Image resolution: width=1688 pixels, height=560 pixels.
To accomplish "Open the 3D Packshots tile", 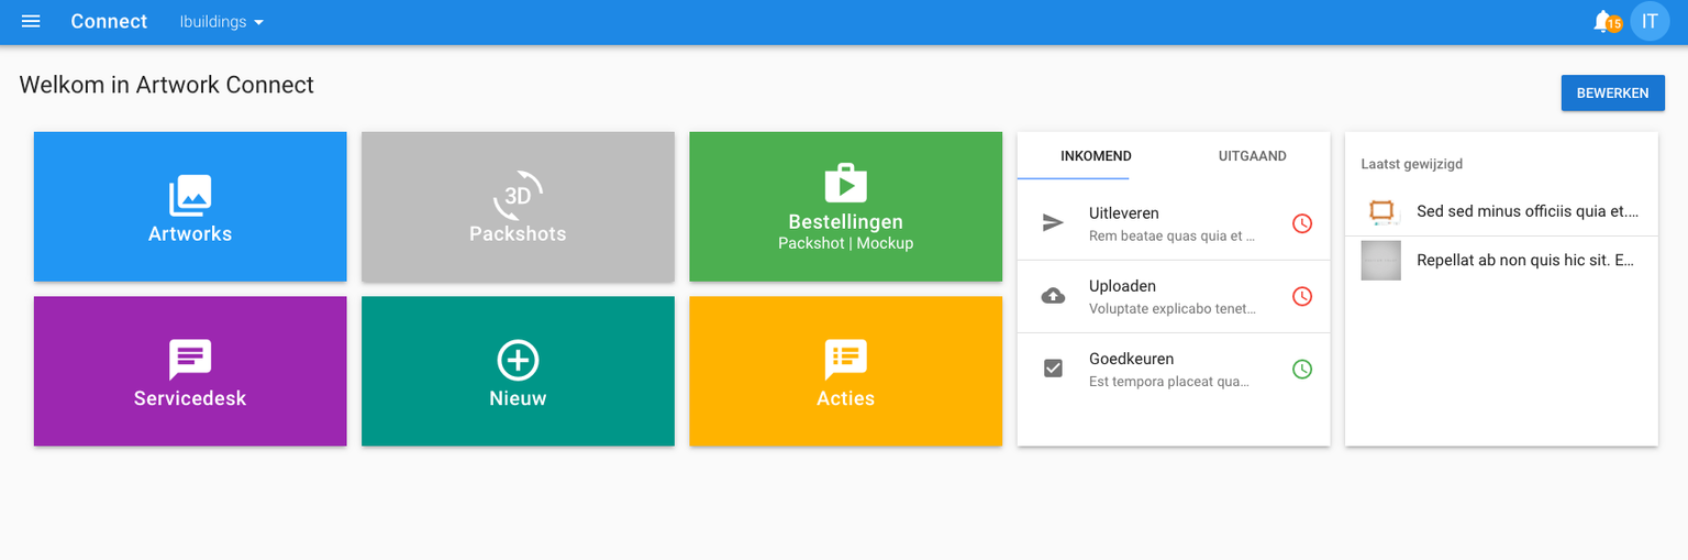I will [517, 207].
